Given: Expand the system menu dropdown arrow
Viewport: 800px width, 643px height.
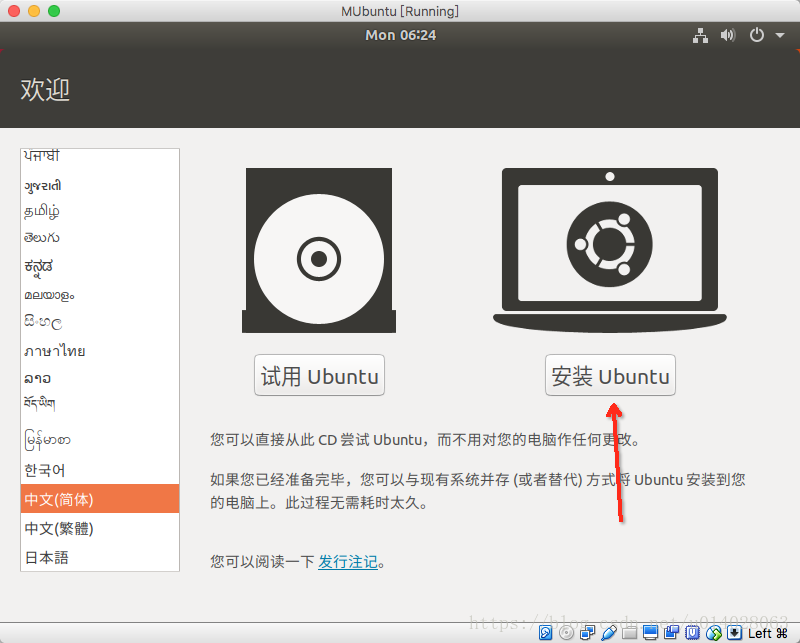Looking at the screenshot, I should (x=780, y=35).
